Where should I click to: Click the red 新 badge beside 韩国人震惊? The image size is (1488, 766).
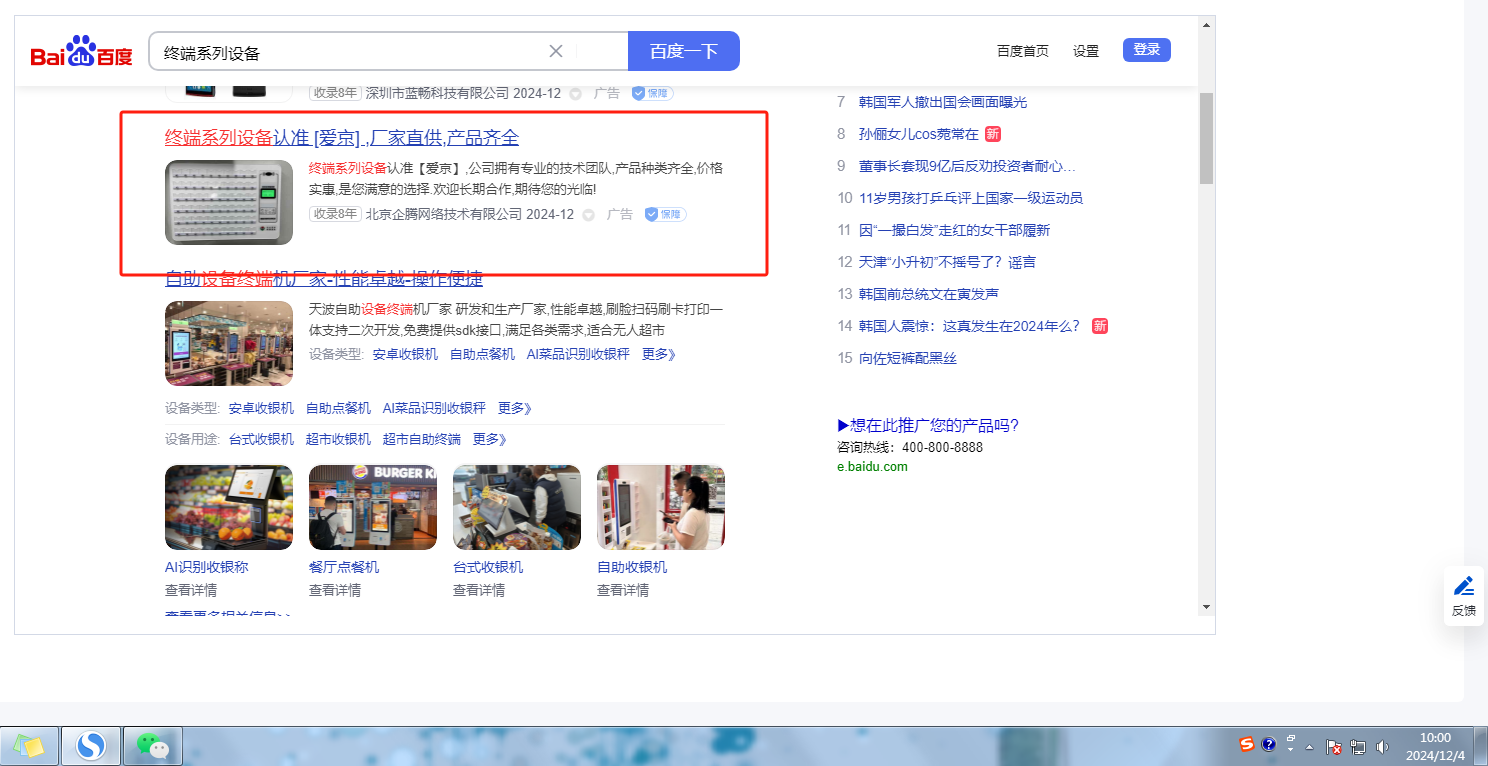click(1100, 326)
